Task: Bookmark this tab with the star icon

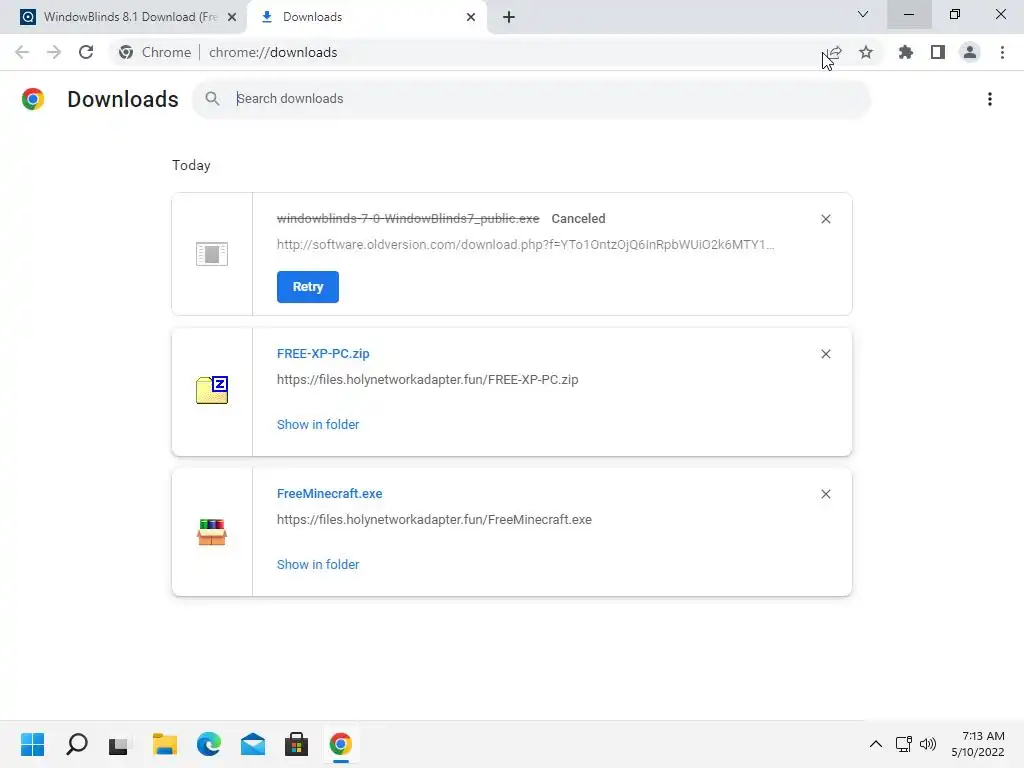Action: pyautogui.click(x=866, y=52)
